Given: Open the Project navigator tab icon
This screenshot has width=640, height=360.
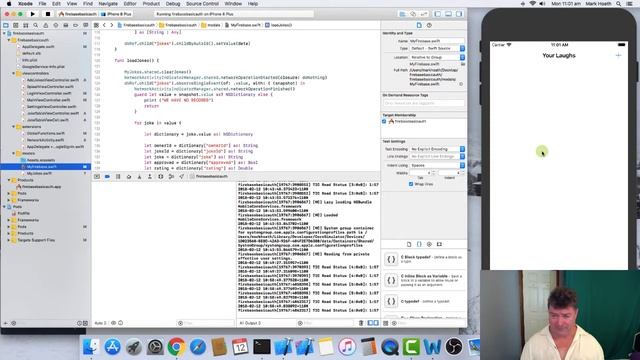Looking at the screenshot, I should pyautogui.click(x=6, y=25).
